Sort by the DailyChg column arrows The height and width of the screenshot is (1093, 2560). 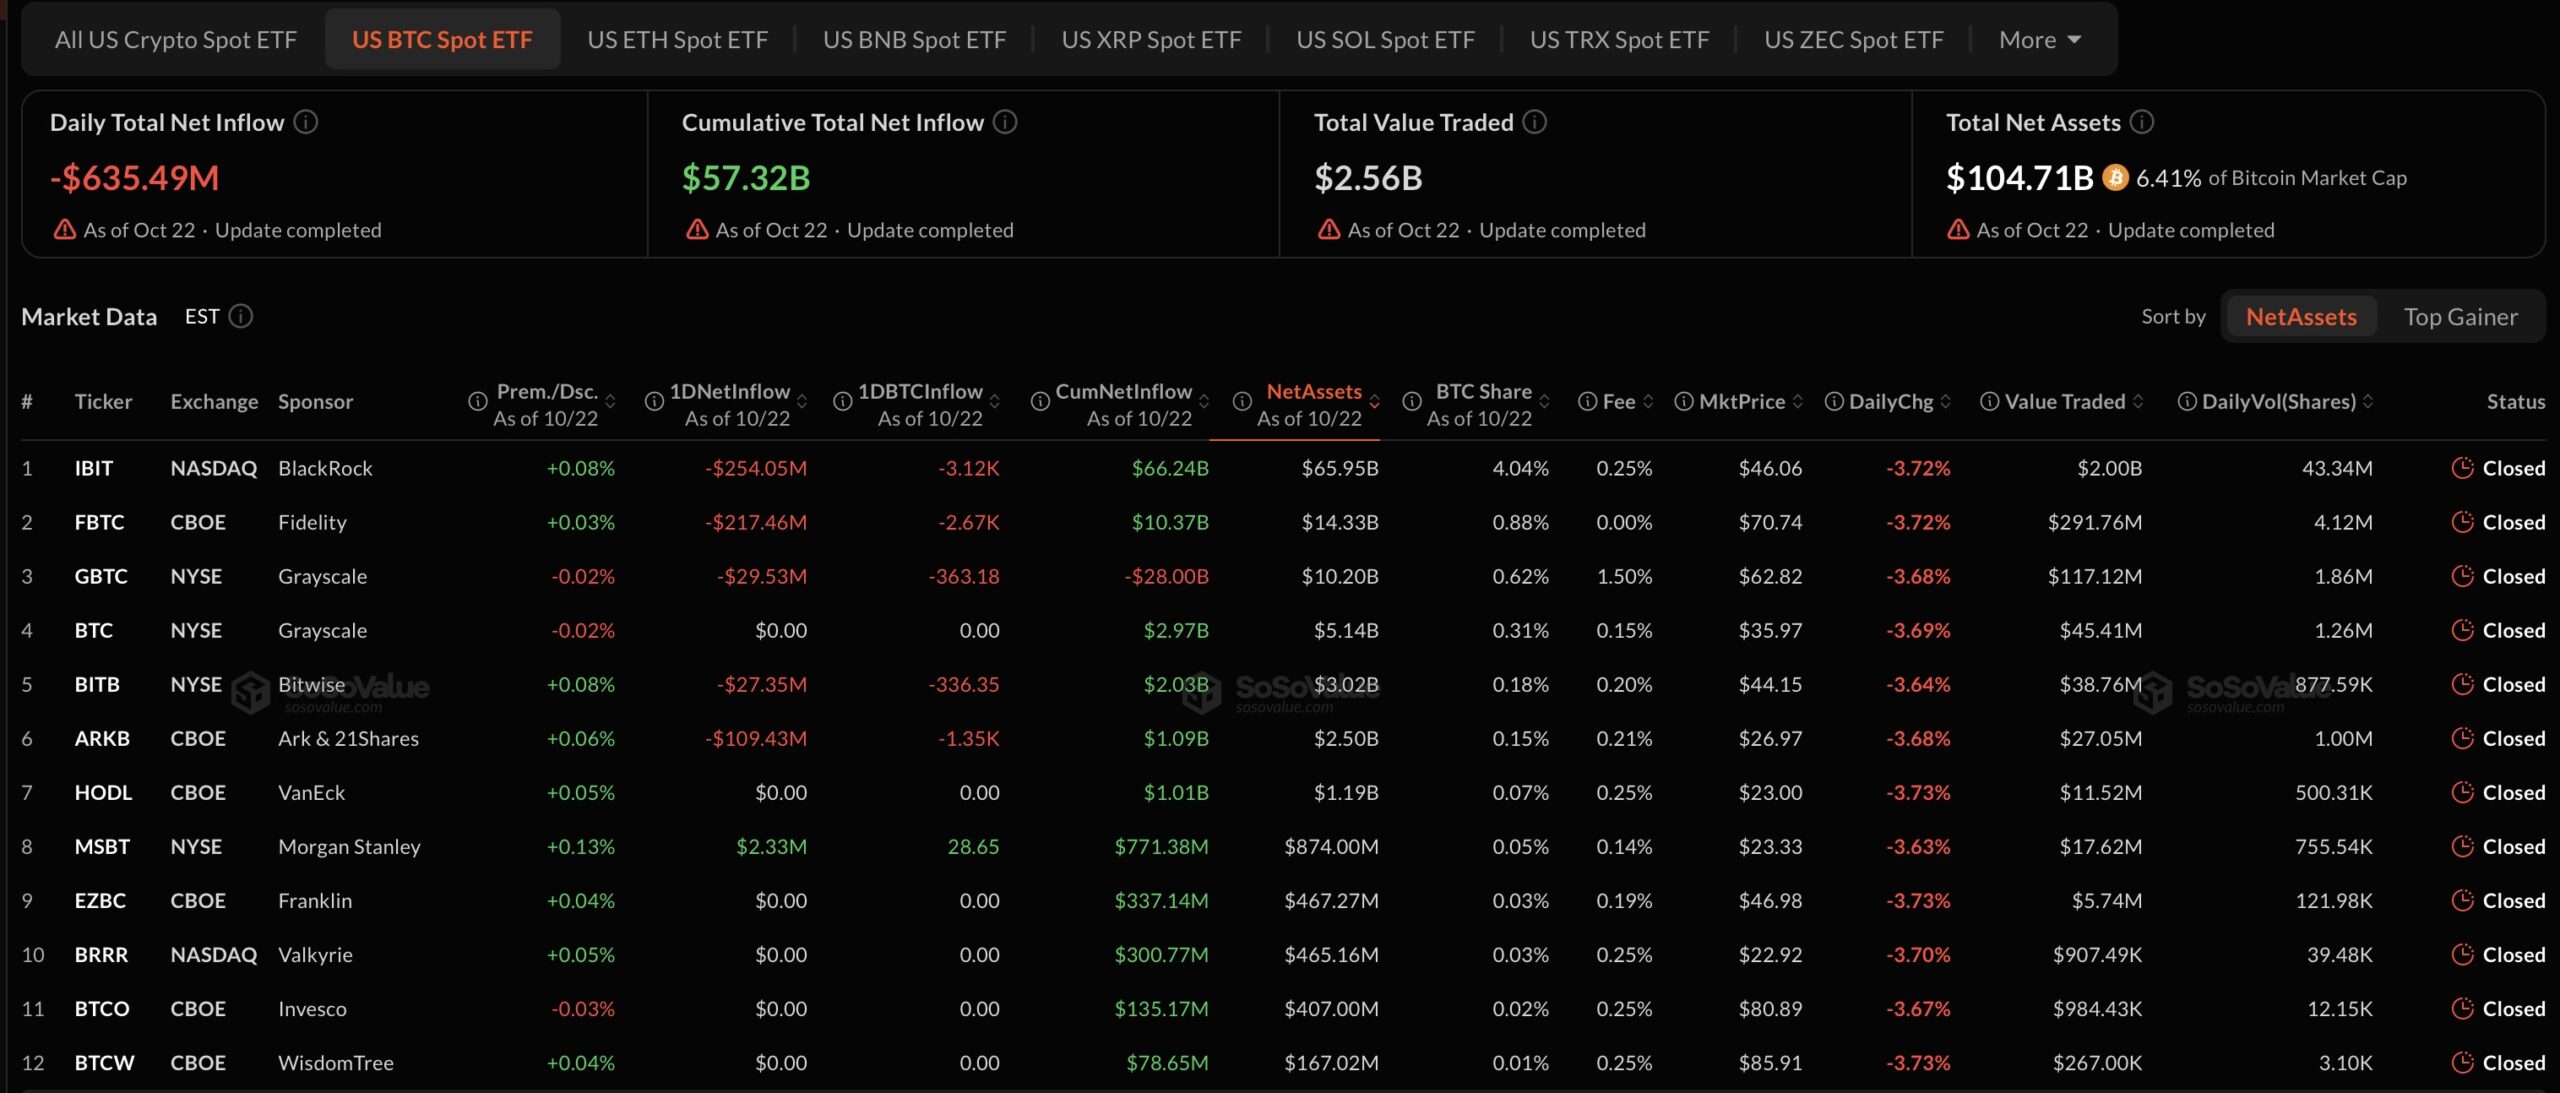click(1946, 401)
